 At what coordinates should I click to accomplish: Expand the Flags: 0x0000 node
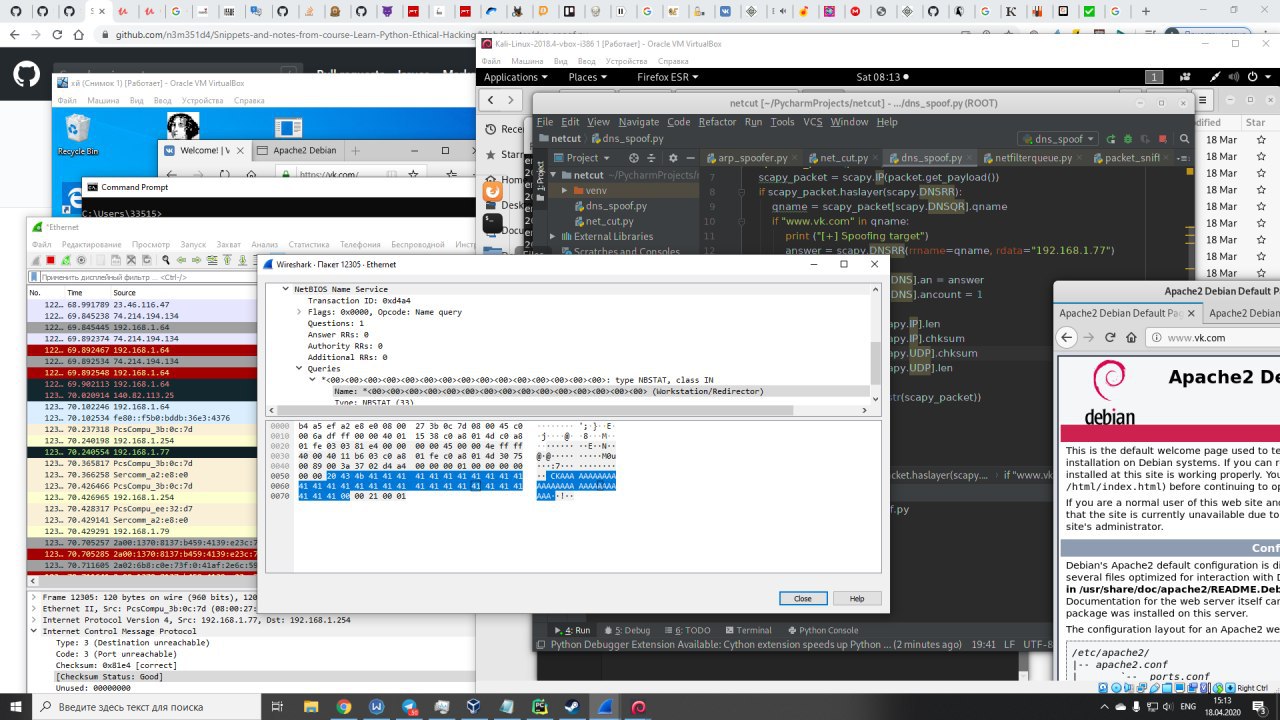pos(299,312)
